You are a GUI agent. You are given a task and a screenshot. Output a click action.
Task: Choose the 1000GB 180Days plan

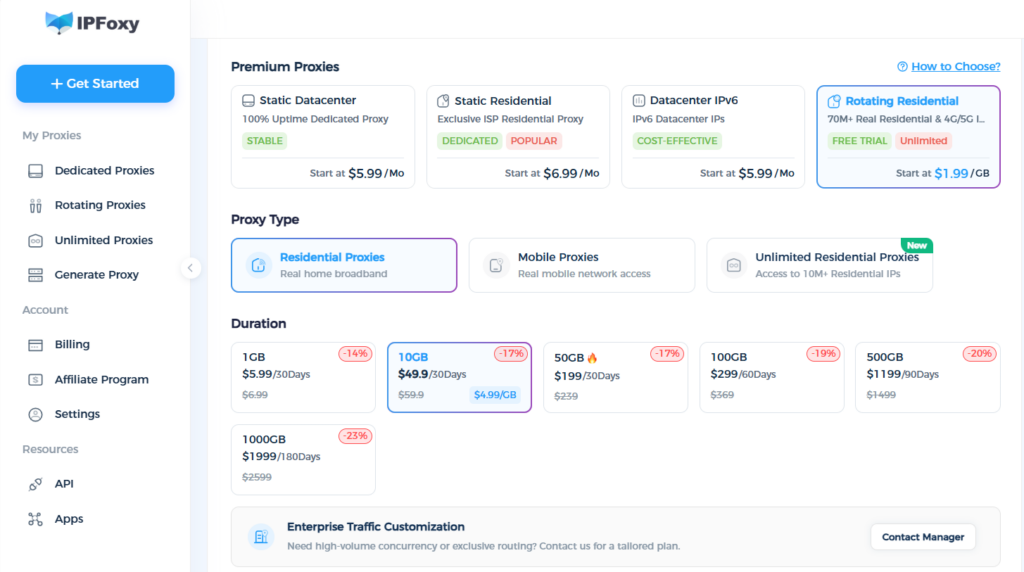click(x=303, y=460)
